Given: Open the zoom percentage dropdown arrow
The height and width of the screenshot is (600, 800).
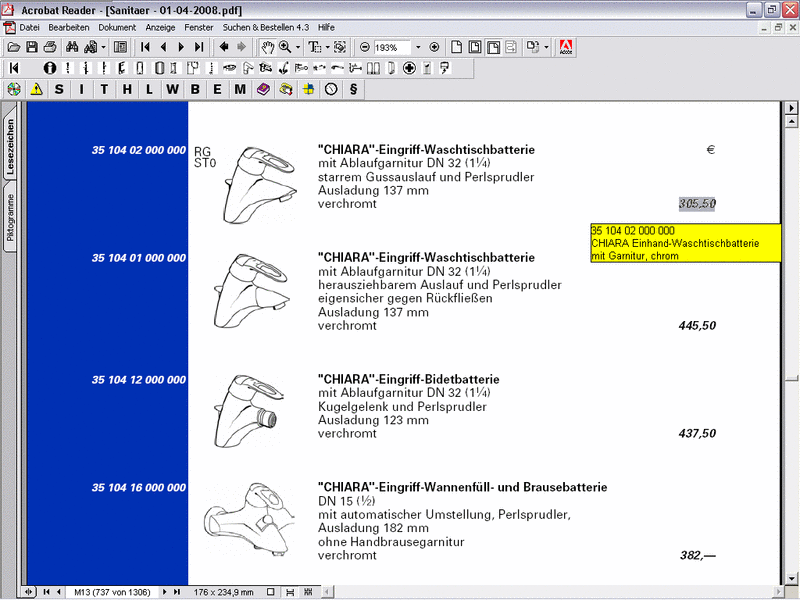Looking at the screenshot, I should coord(418,47).
